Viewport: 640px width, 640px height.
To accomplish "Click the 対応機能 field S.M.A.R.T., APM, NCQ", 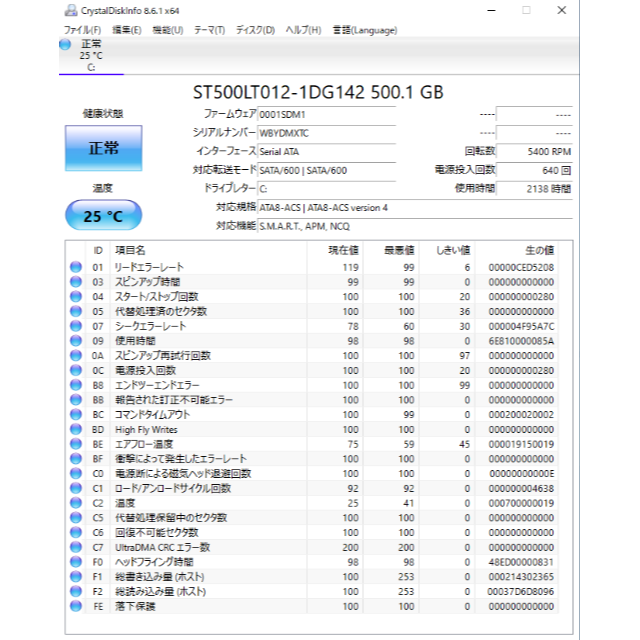I will point(415,226).
